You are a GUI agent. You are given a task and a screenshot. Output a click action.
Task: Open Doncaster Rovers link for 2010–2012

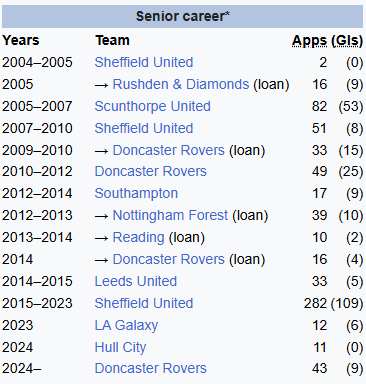pos(150,171)
